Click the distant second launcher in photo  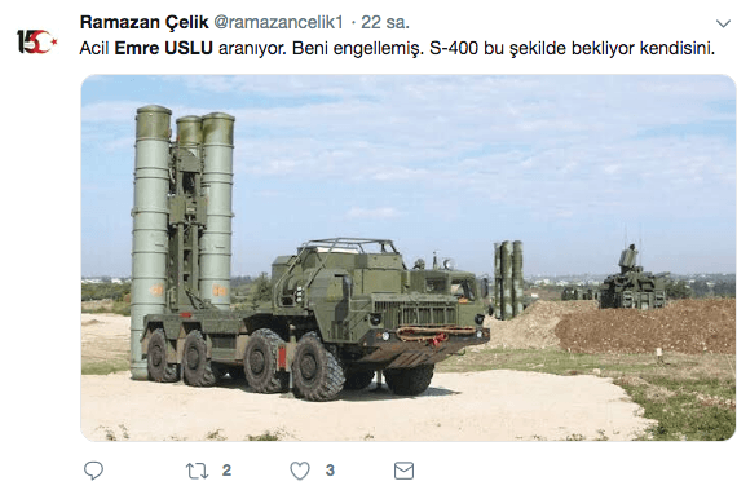(x=508, y=278)
